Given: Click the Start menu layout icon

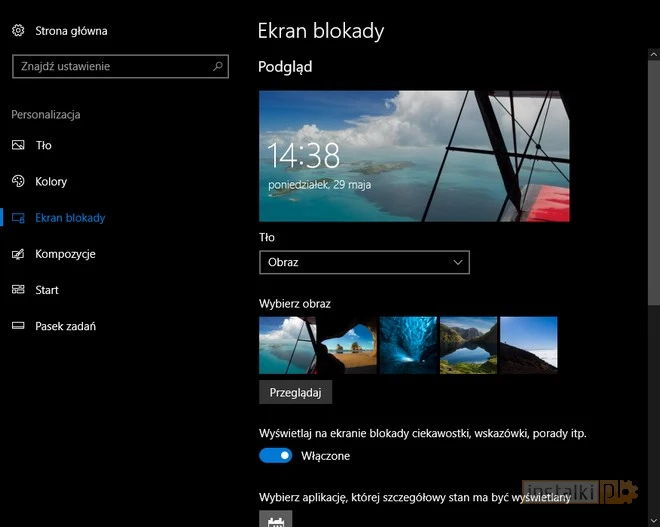Looking at the screenshot, I should (x=18, y=290).
